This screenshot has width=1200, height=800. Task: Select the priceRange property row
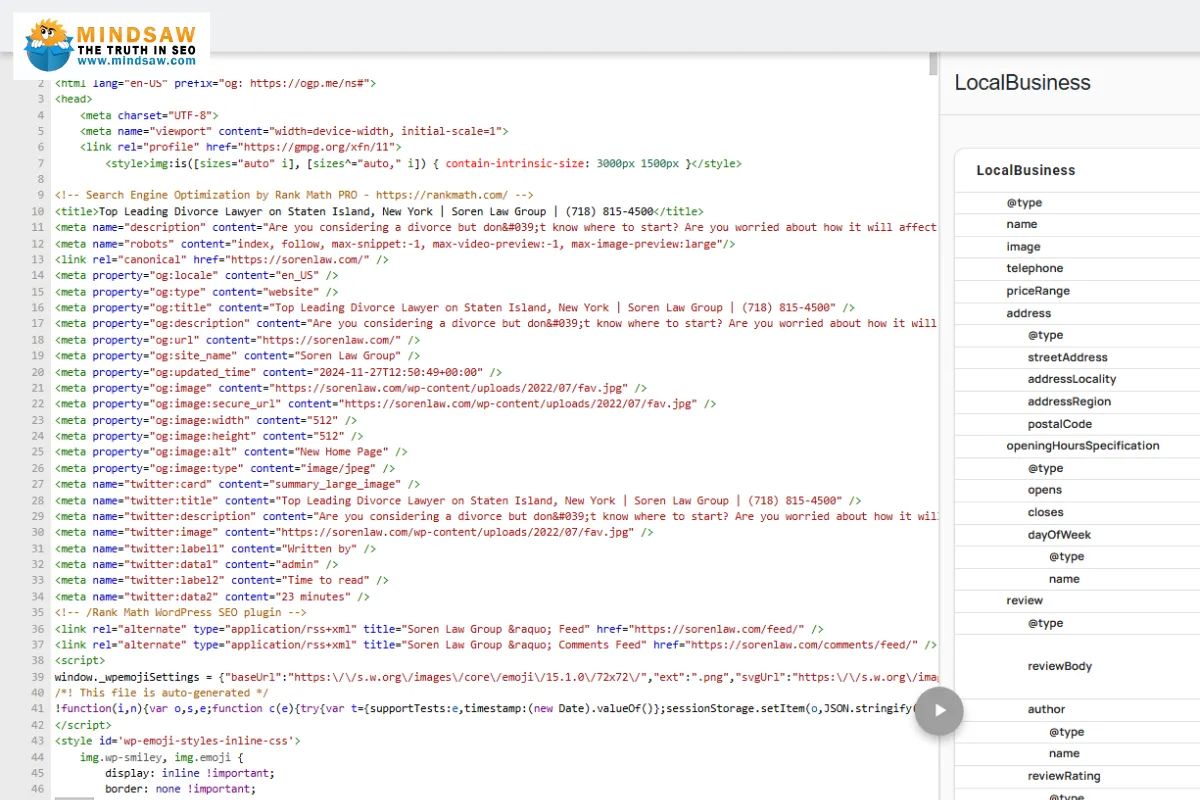pos(1077,291)
